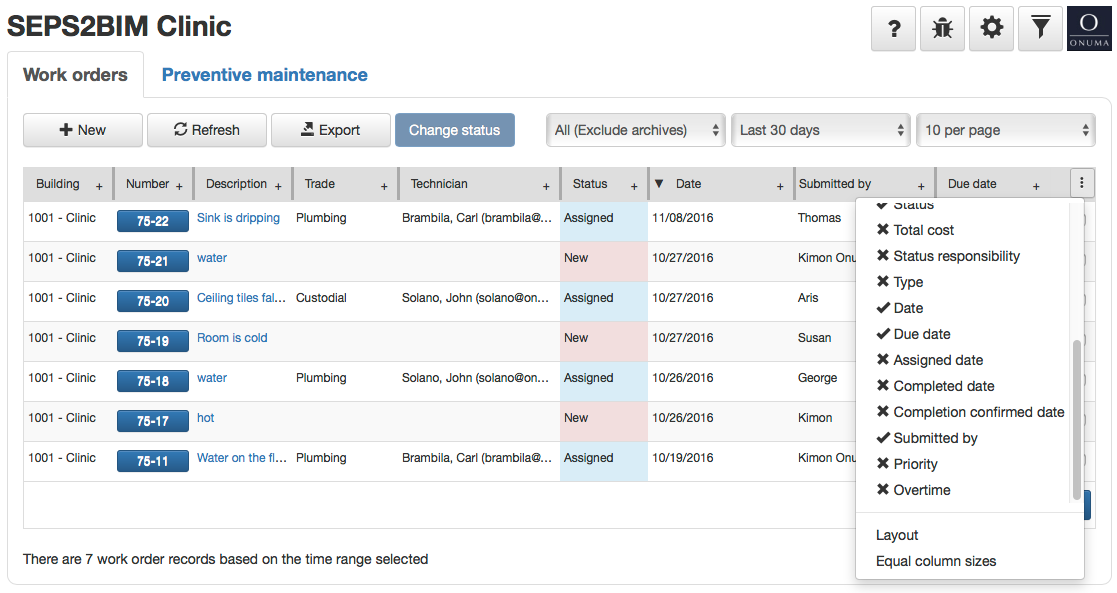Open the 10 per page dropdown
Viewport: 1117px width, 593px height.
[x=1005, y=130]
